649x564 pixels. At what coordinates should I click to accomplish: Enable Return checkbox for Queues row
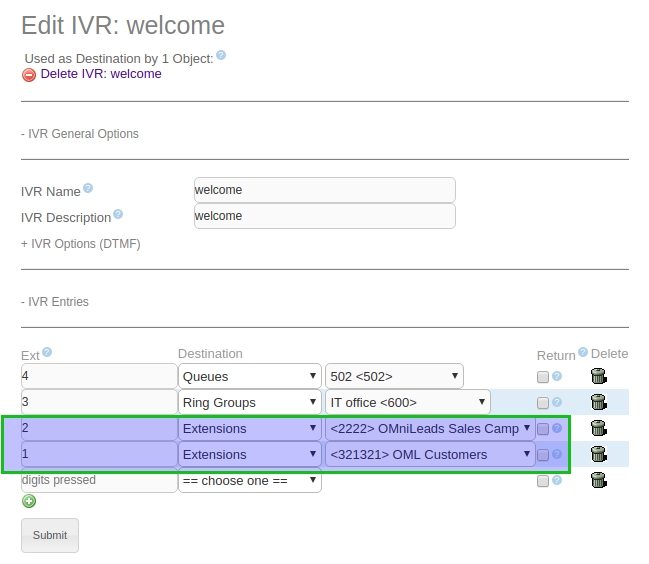pos(543,377)
